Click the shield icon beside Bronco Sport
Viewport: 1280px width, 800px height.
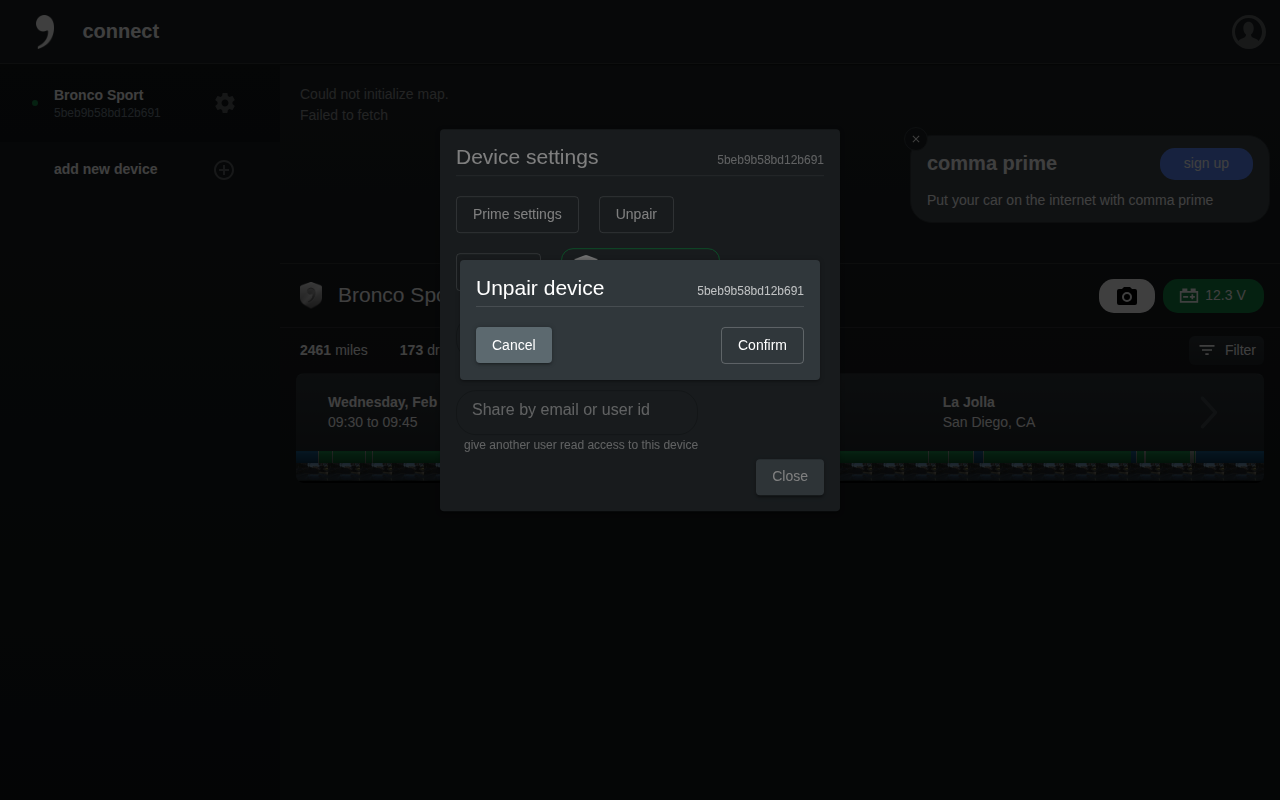click(x=311, y=295)
